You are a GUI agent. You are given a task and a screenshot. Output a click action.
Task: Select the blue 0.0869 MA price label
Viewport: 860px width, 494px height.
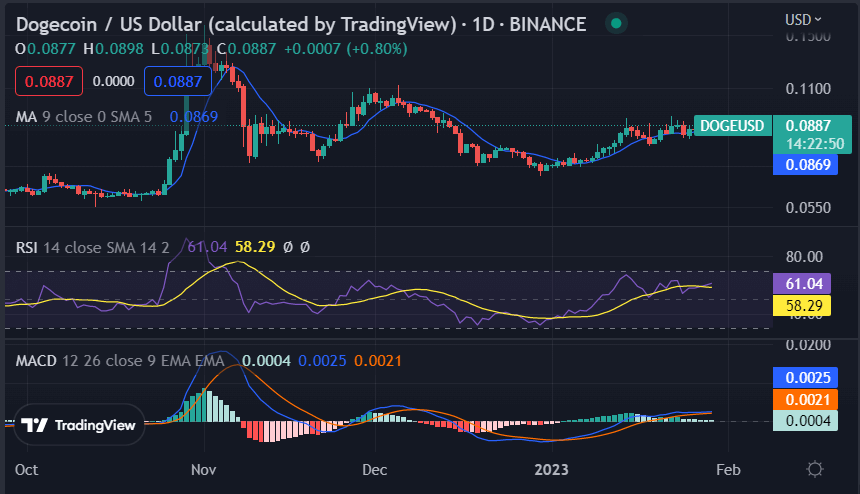[x=804, y=163]
